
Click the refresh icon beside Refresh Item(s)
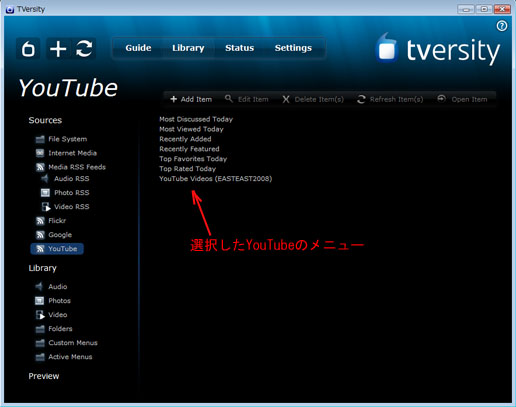click(x=361, y=99)
